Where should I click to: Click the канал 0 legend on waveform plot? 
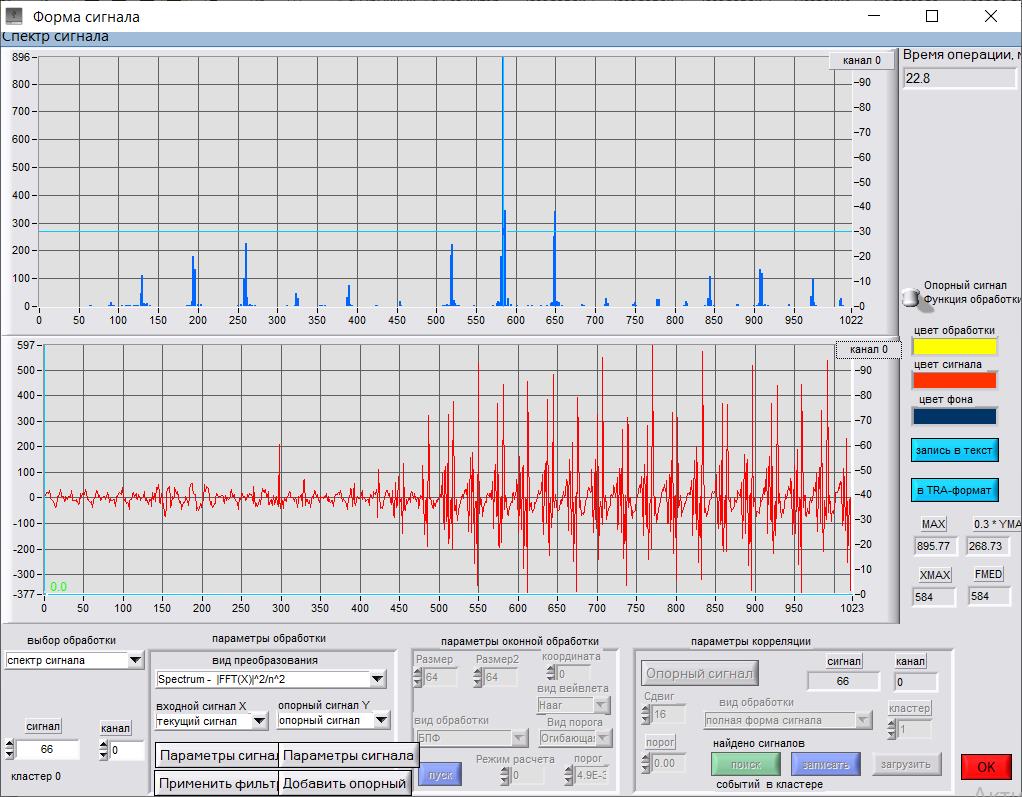(868, 350)
